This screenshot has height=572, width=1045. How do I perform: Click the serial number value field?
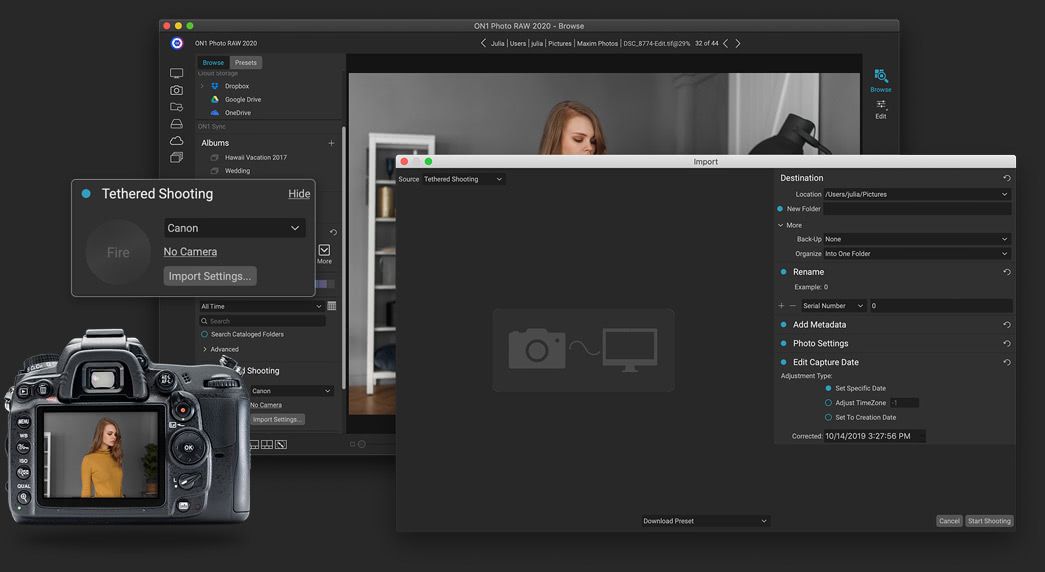coord(941,305)
